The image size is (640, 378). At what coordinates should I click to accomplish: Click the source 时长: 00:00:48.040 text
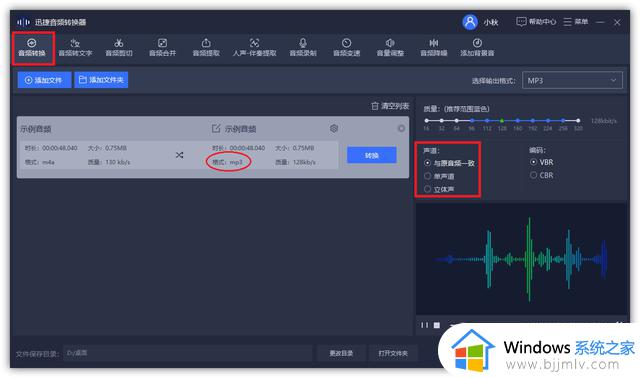51,148
